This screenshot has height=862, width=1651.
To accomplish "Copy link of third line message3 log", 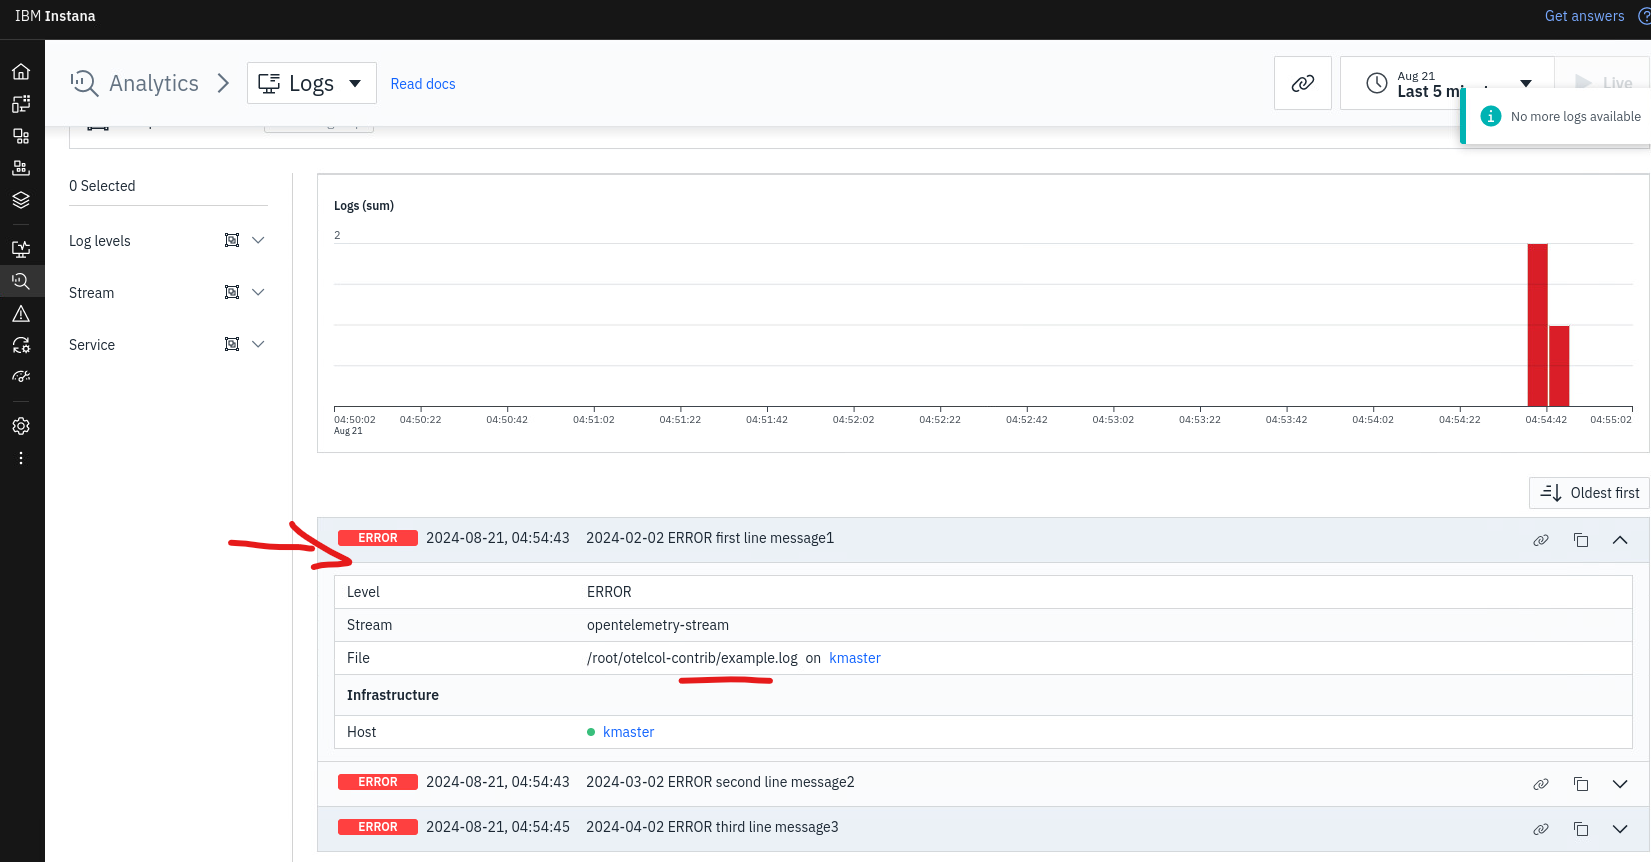I will pyautogui.click(x=1541, y=829).
